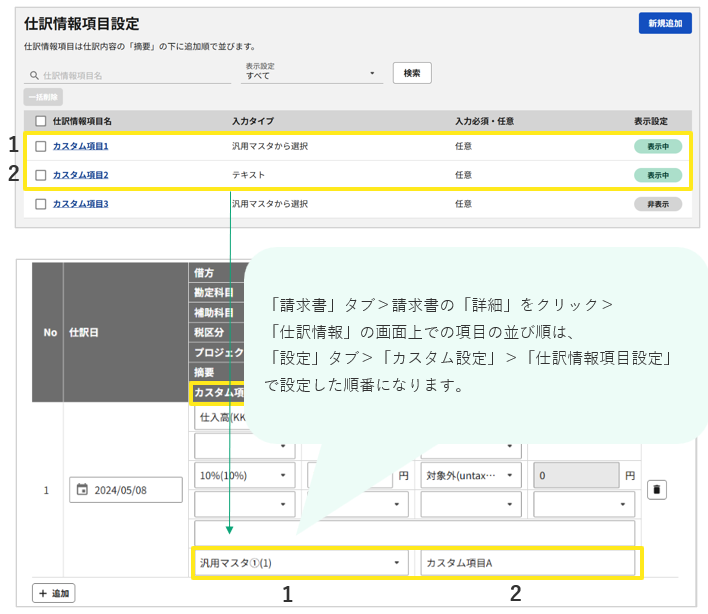Image resolution: width=708 pixels, height=614 pixels.
Task: Open the empty dropdown below 仕入高
Action: (244, 446)
